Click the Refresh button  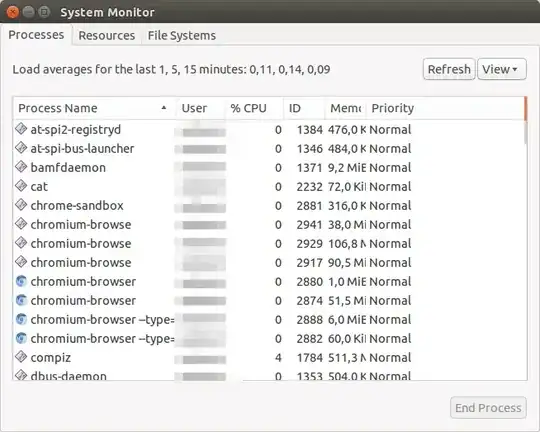click(449, 69)
